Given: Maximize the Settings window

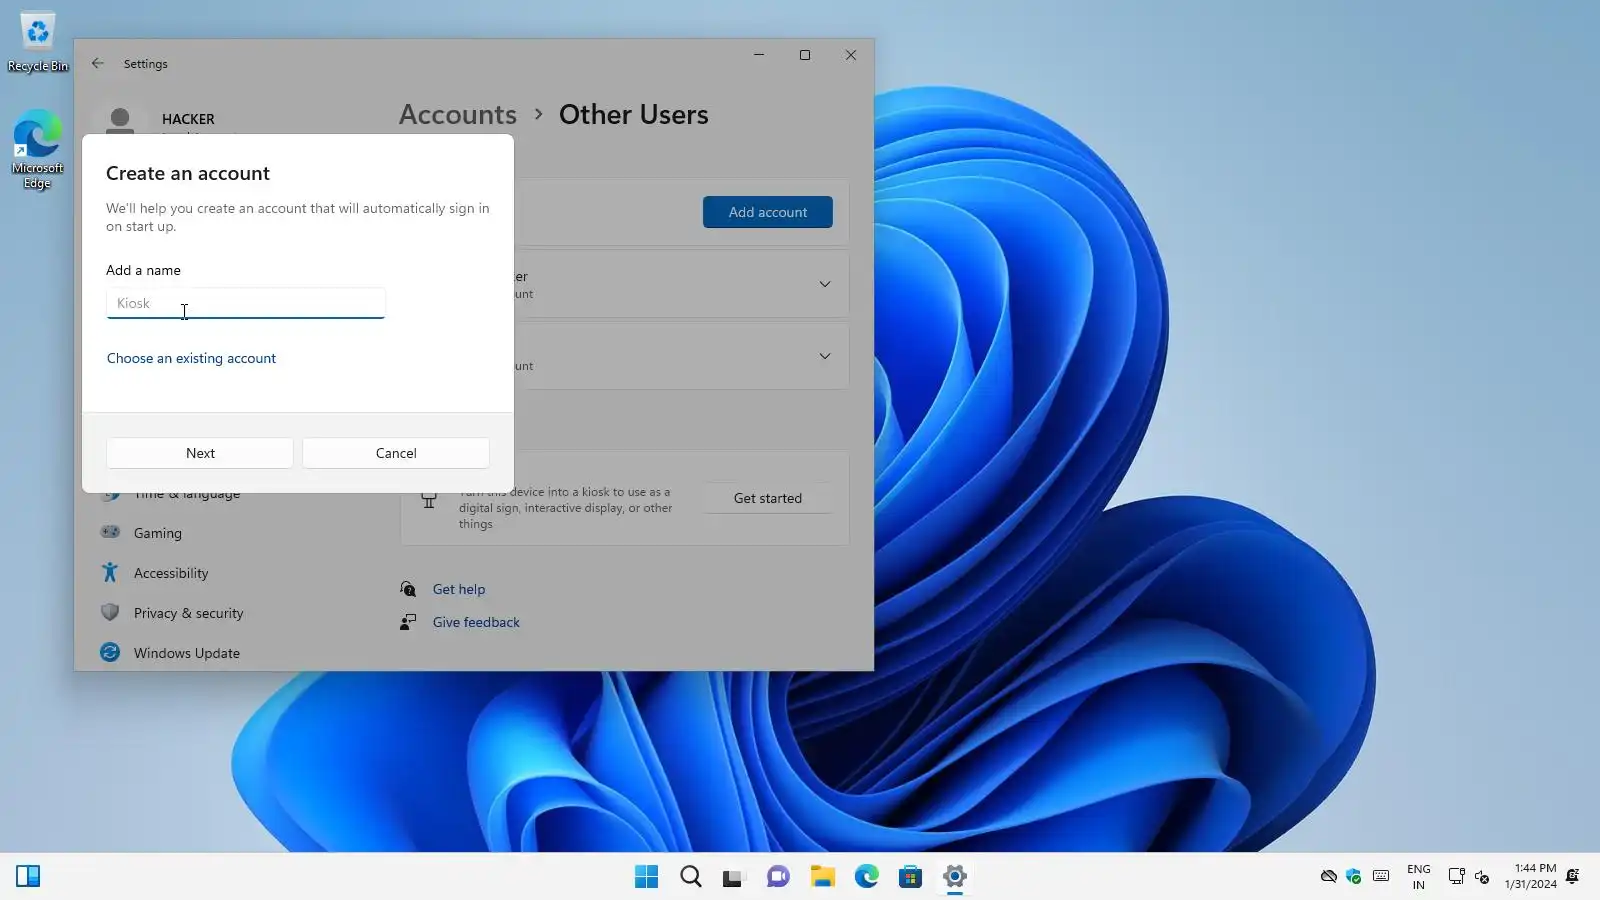Looking at the screenshot, I should 805,55.
